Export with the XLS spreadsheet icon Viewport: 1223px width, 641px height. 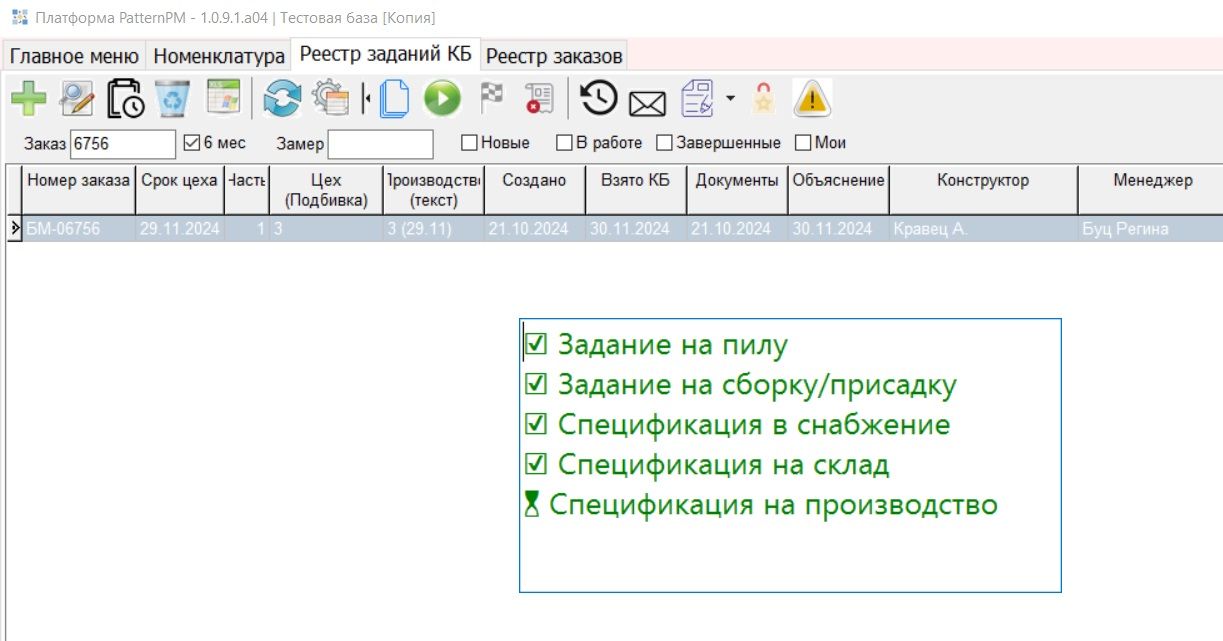223,99
